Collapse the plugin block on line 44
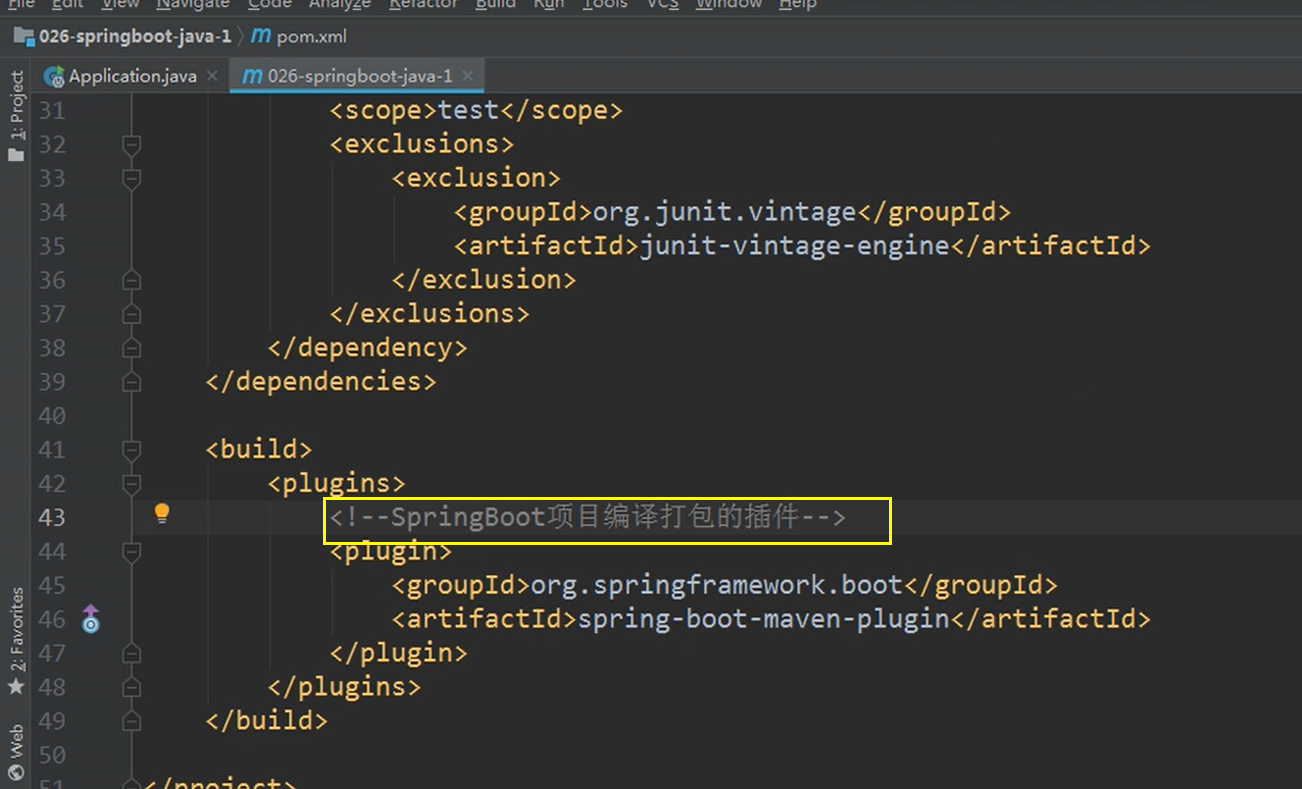Image resolution: width=1302 pixels, height=789 pixels. 131,552
